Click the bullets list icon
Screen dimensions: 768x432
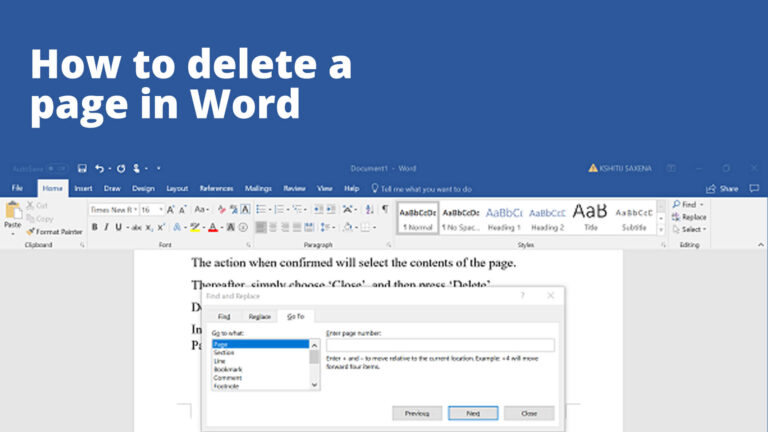pyautogui.click(x=261, y=210)
